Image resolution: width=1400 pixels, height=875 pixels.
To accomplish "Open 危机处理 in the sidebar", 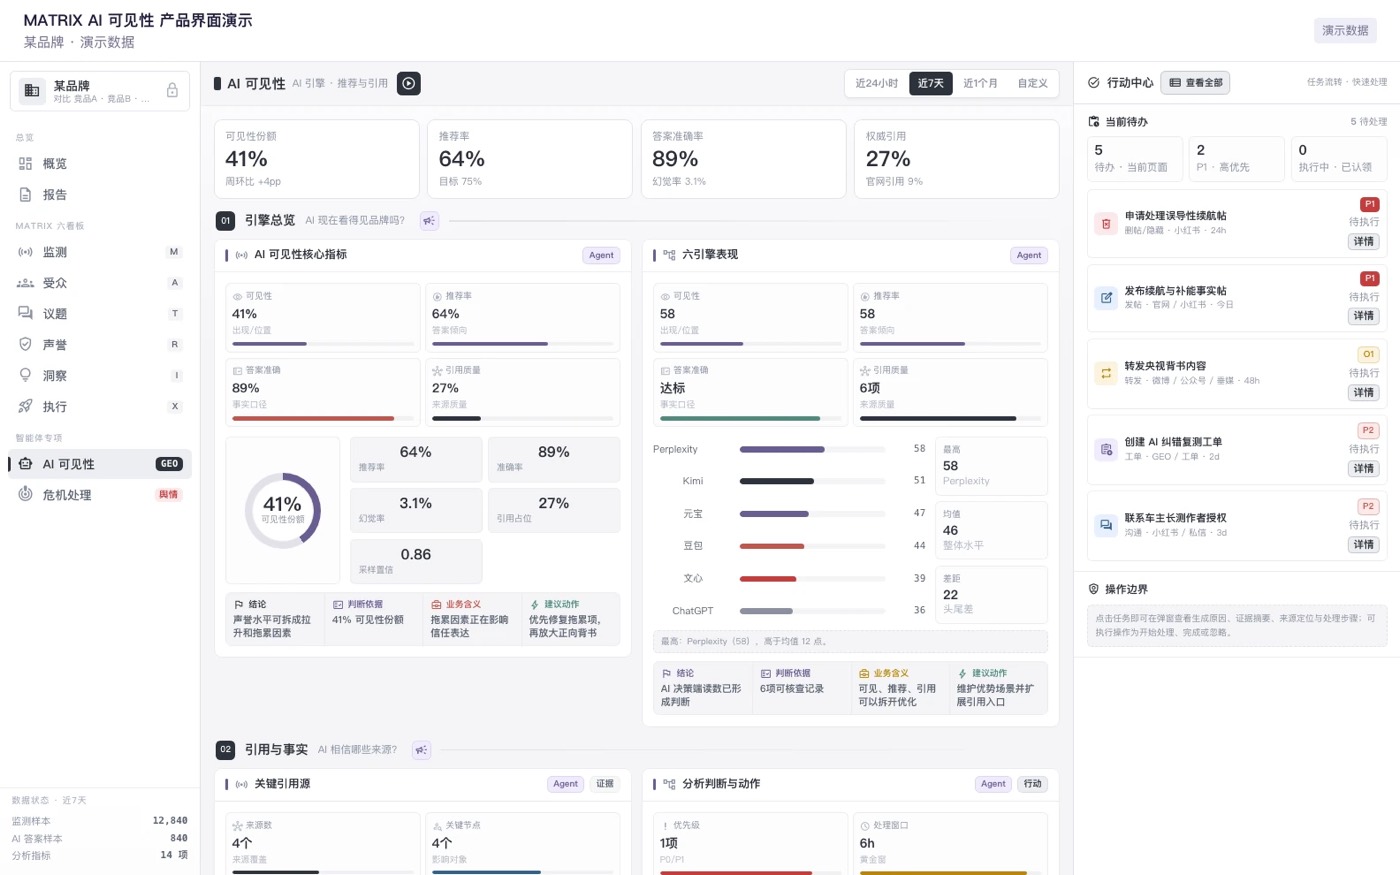I will pos(100,495).
